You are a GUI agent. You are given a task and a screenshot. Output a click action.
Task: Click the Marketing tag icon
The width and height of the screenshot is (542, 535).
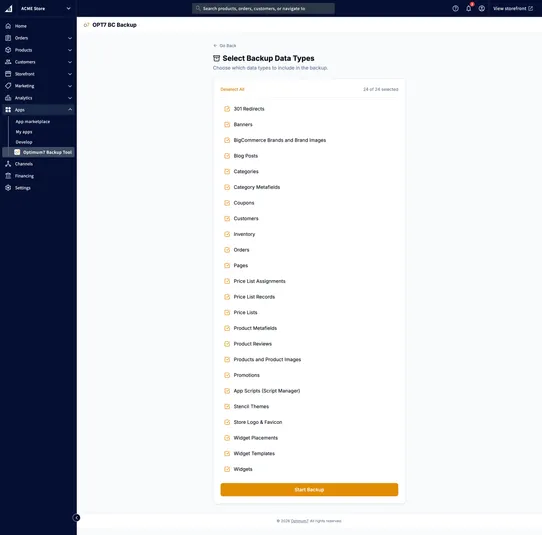(x=8, y=86)
